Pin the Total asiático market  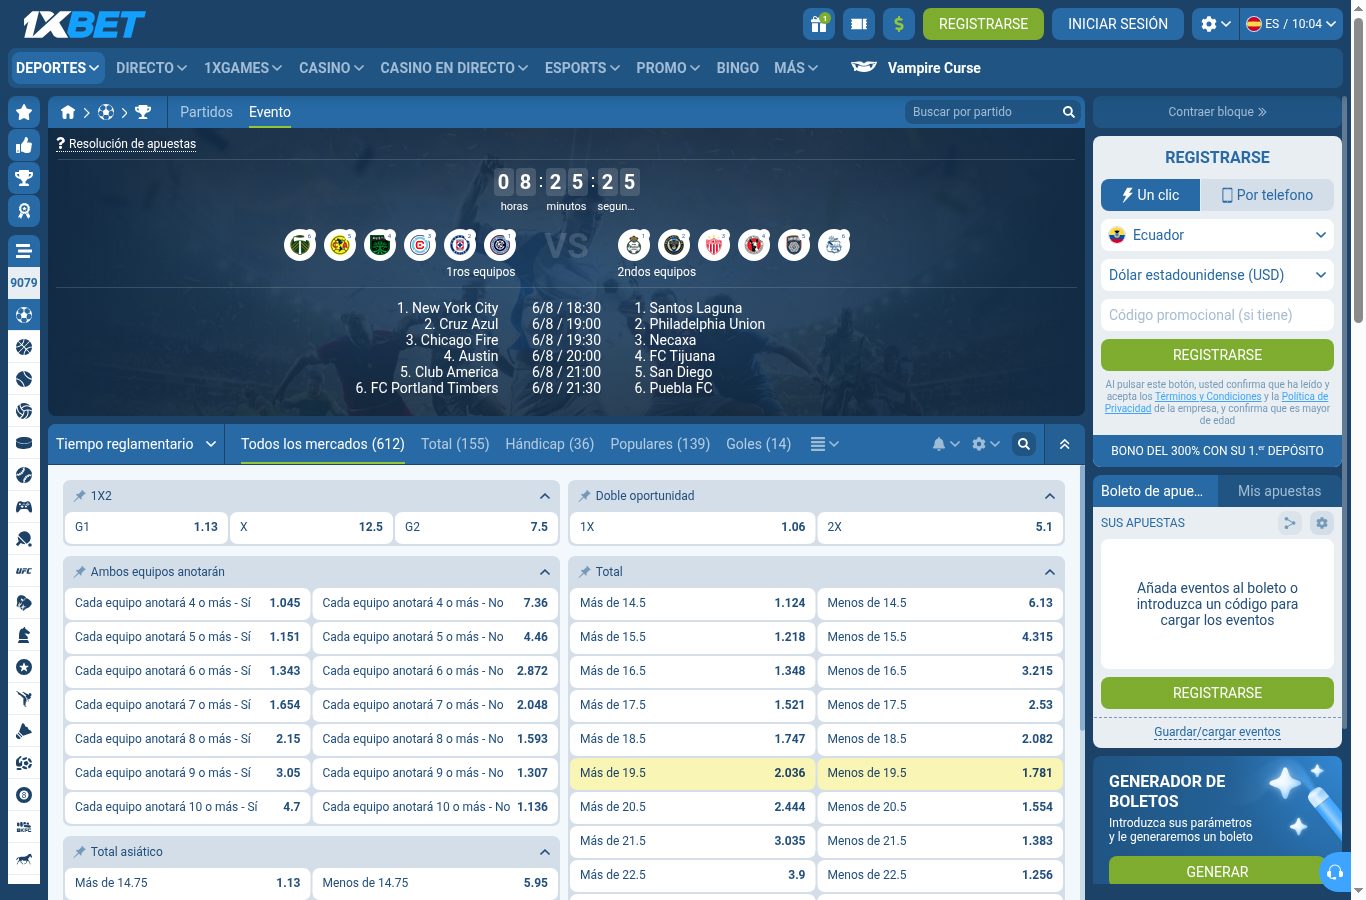pos(80,852)
